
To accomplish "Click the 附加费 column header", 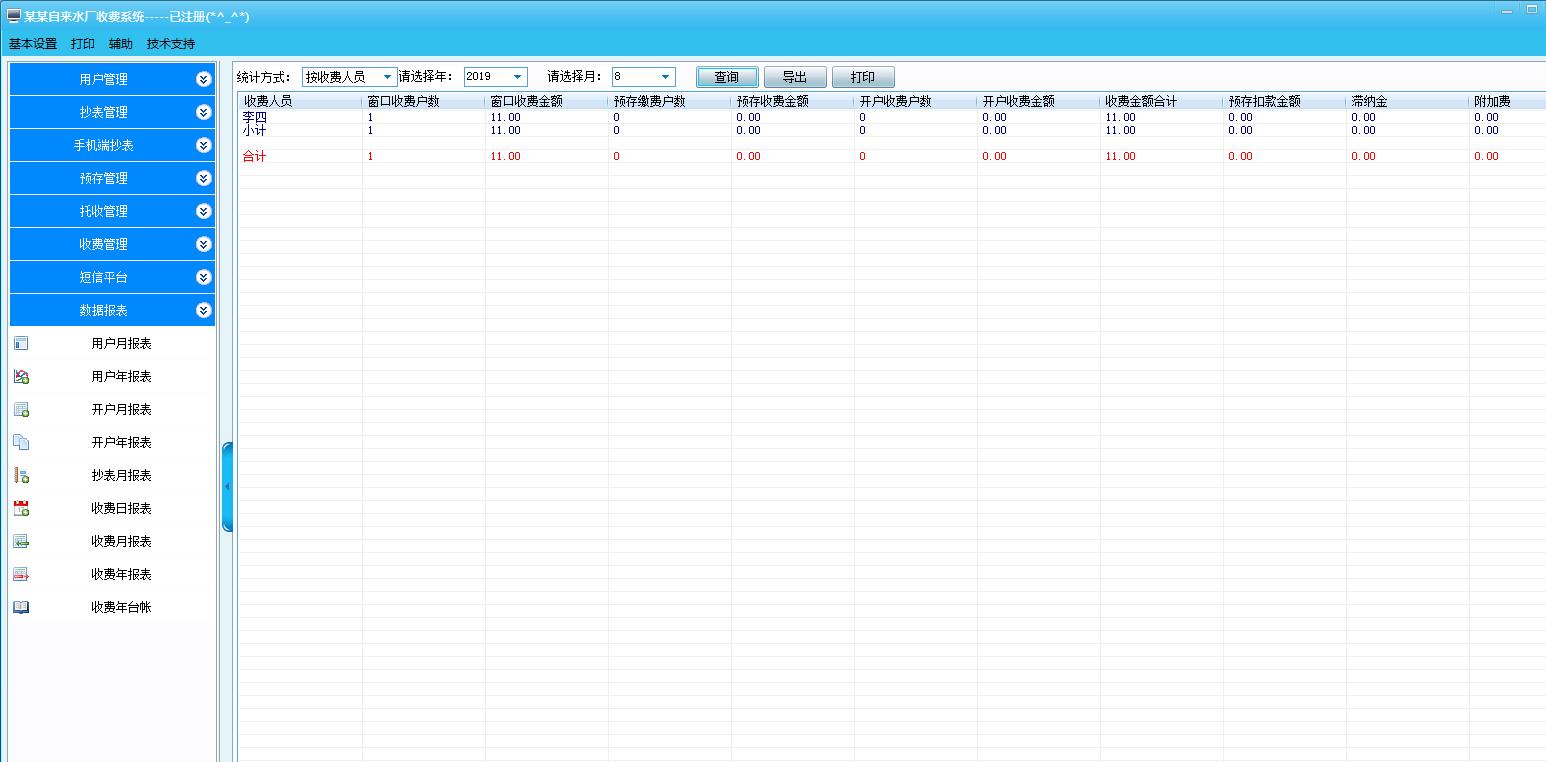I will (1508, 101).
